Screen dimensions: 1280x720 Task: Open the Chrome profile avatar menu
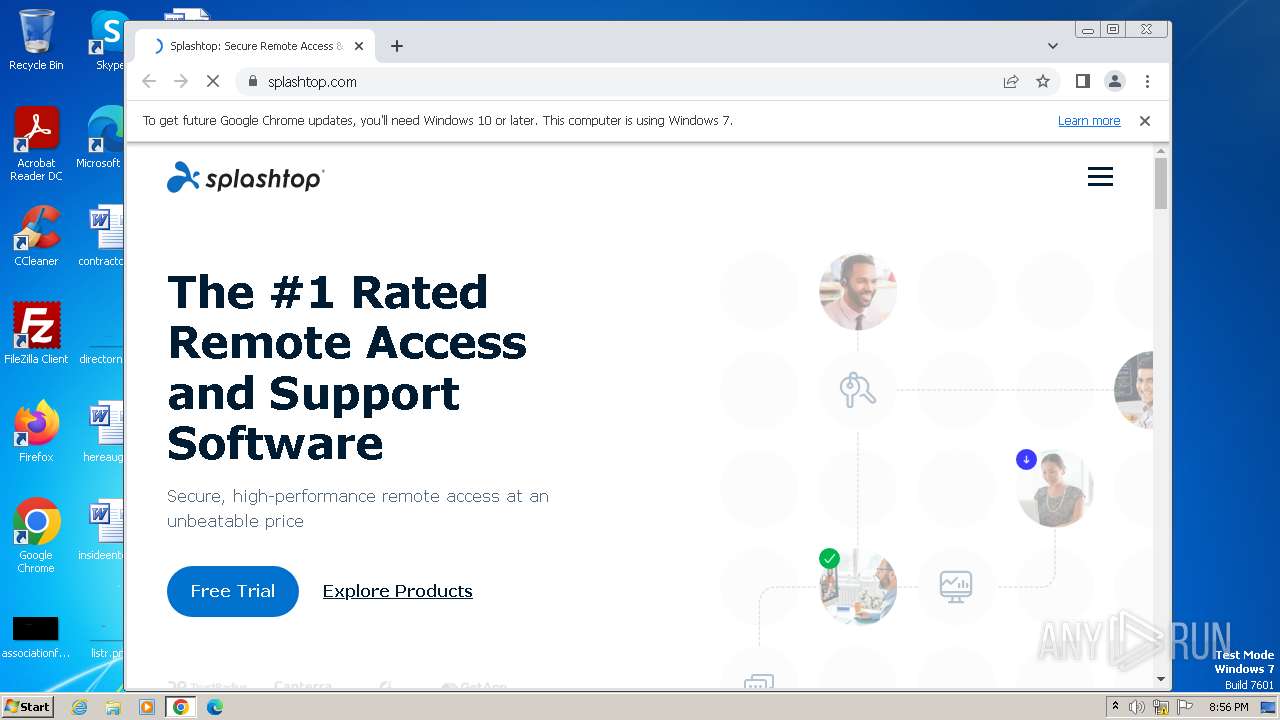coord(1115,82)
